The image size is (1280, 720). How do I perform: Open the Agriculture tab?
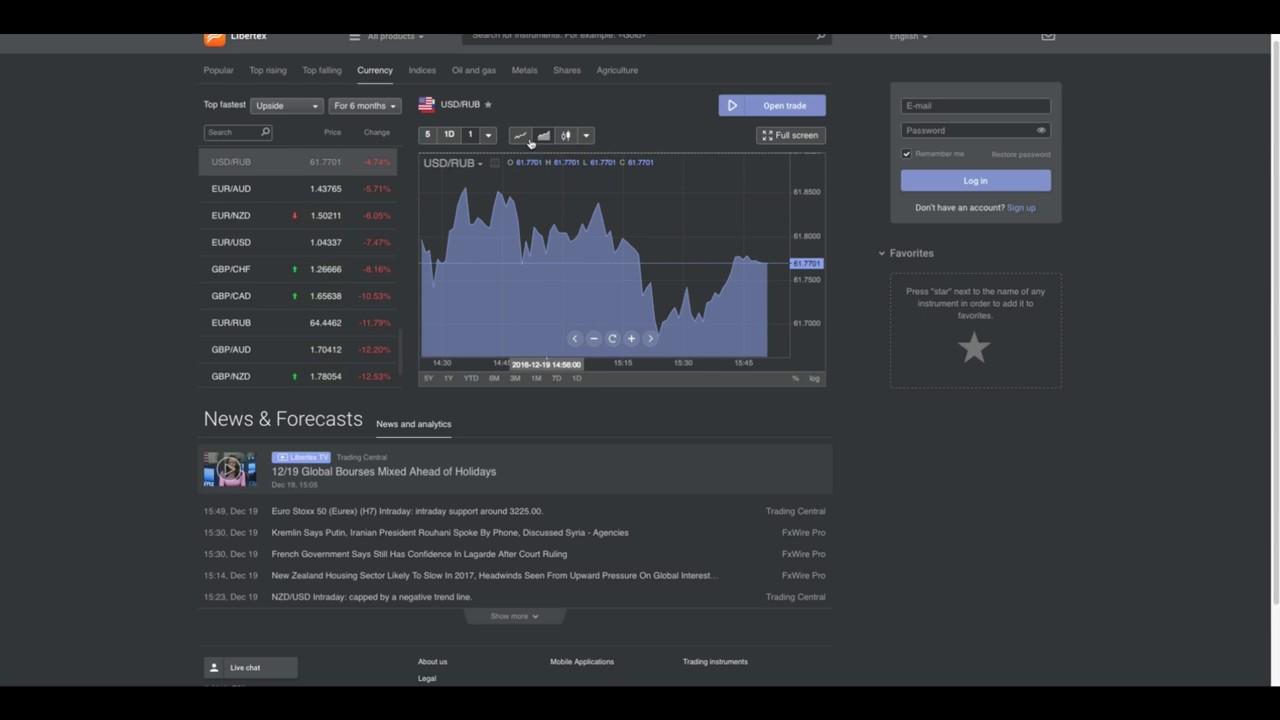tap(617, 70)
